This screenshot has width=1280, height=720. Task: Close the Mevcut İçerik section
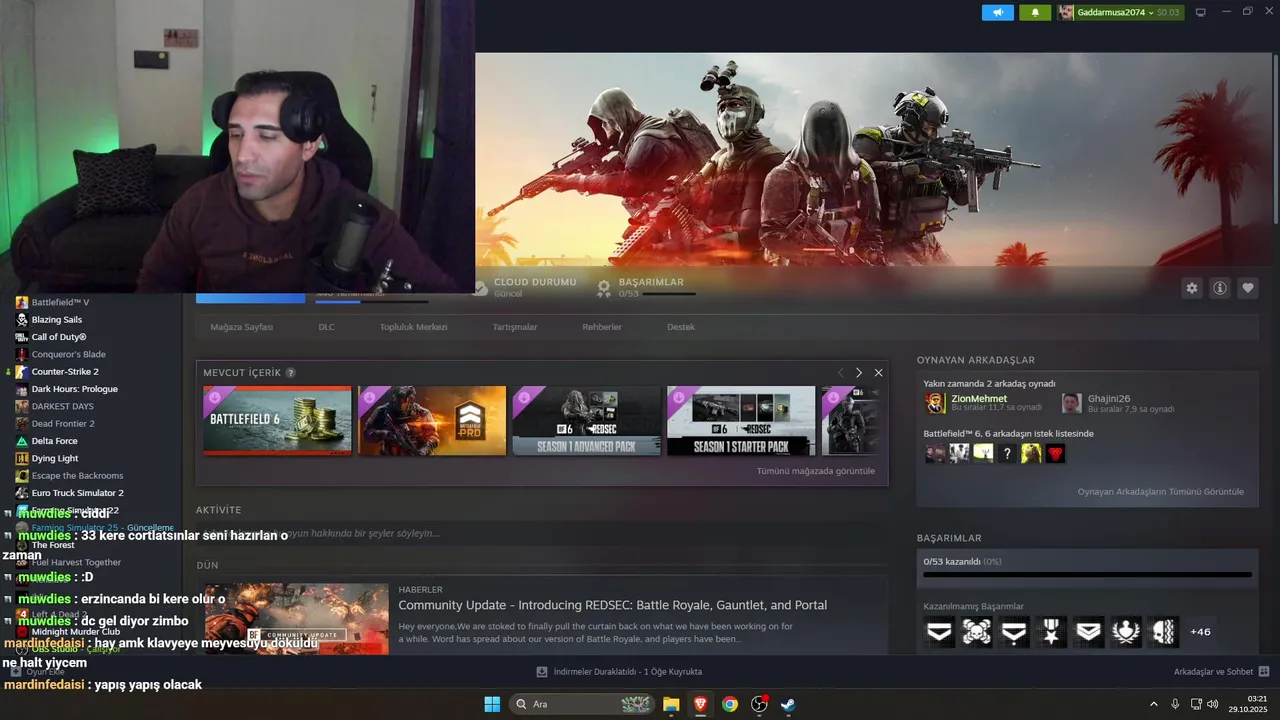(878, 373)
